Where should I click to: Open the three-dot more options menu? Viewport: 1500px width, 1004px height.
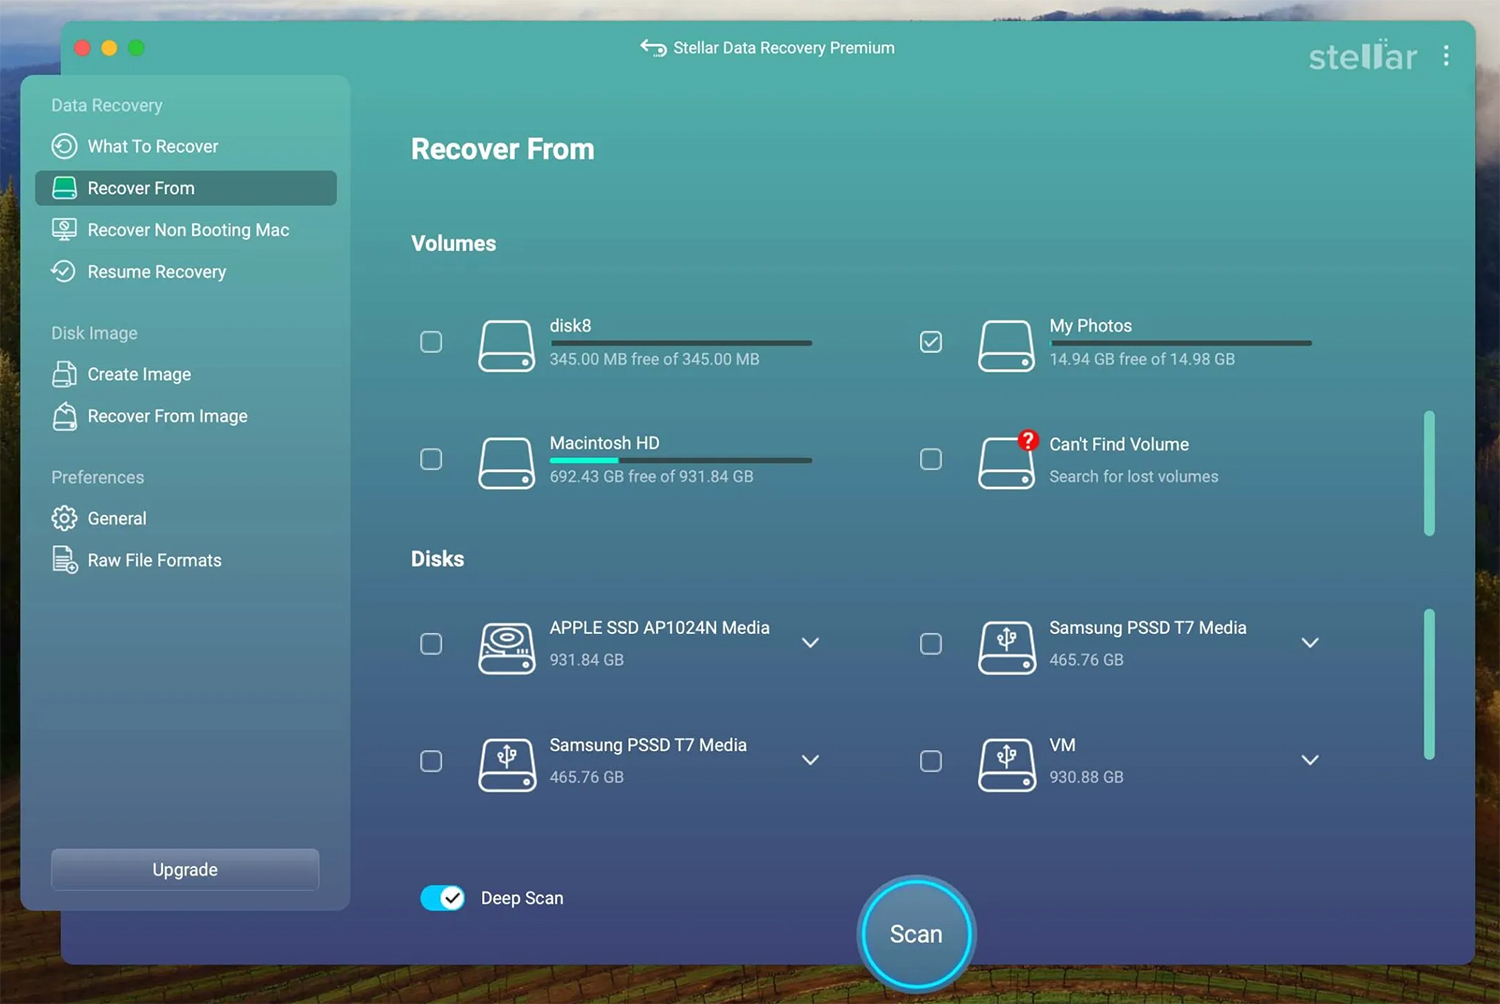[x=1446, y=56]
